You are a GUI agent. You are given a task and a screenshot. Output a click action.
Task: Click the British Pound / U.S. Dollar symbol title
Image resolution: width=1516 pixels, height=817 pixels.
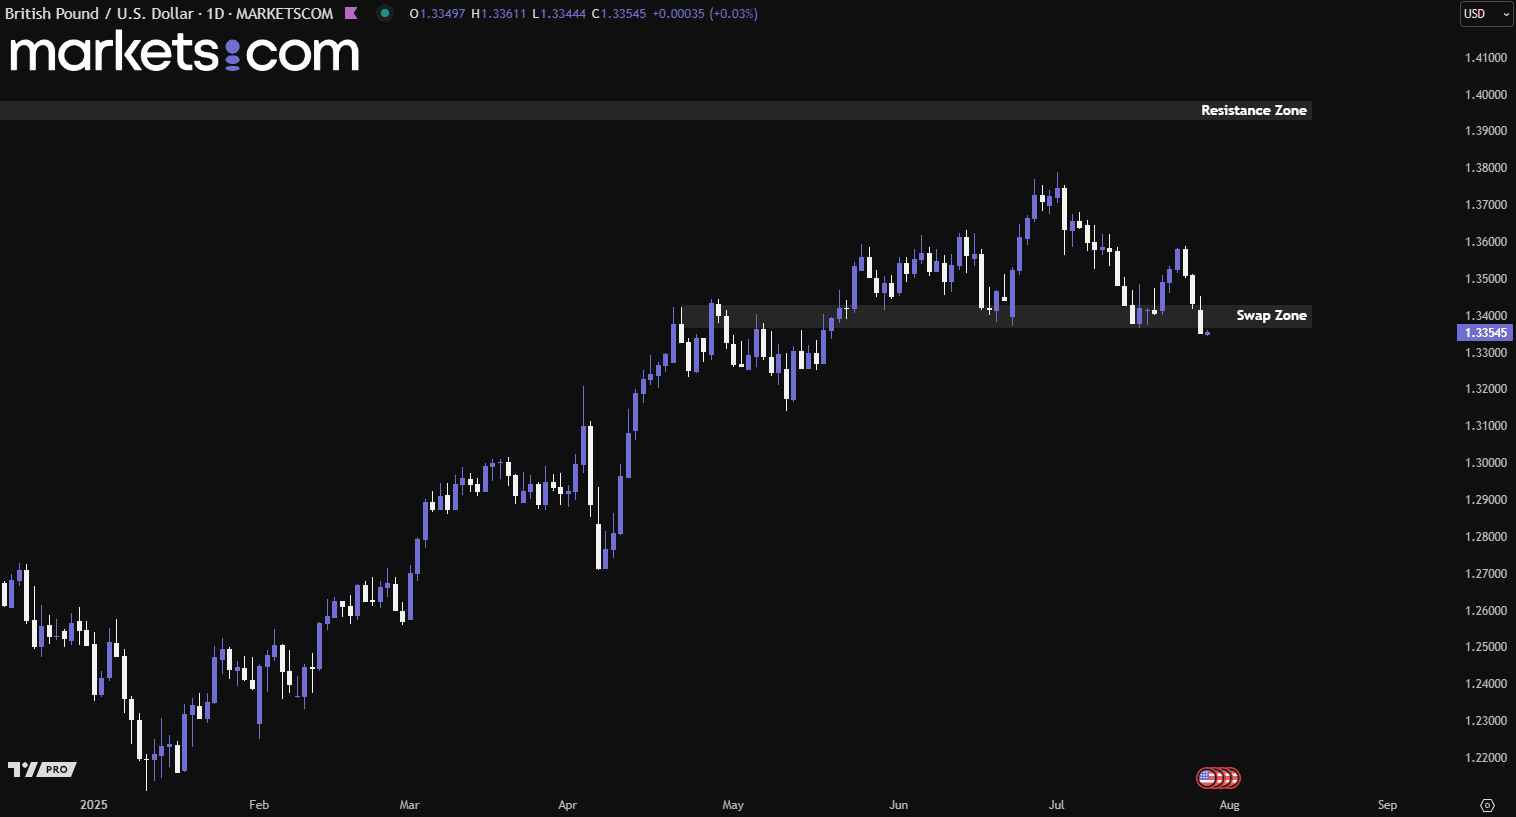(x=99, y=13)
